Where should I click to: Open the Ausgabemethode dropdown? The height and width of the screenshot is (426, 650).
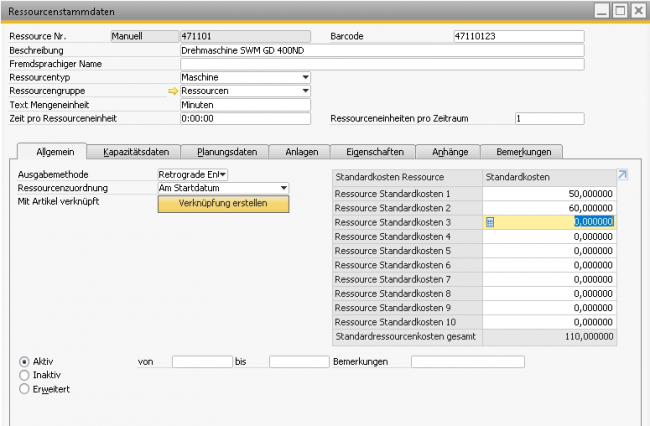coord(223,174)
